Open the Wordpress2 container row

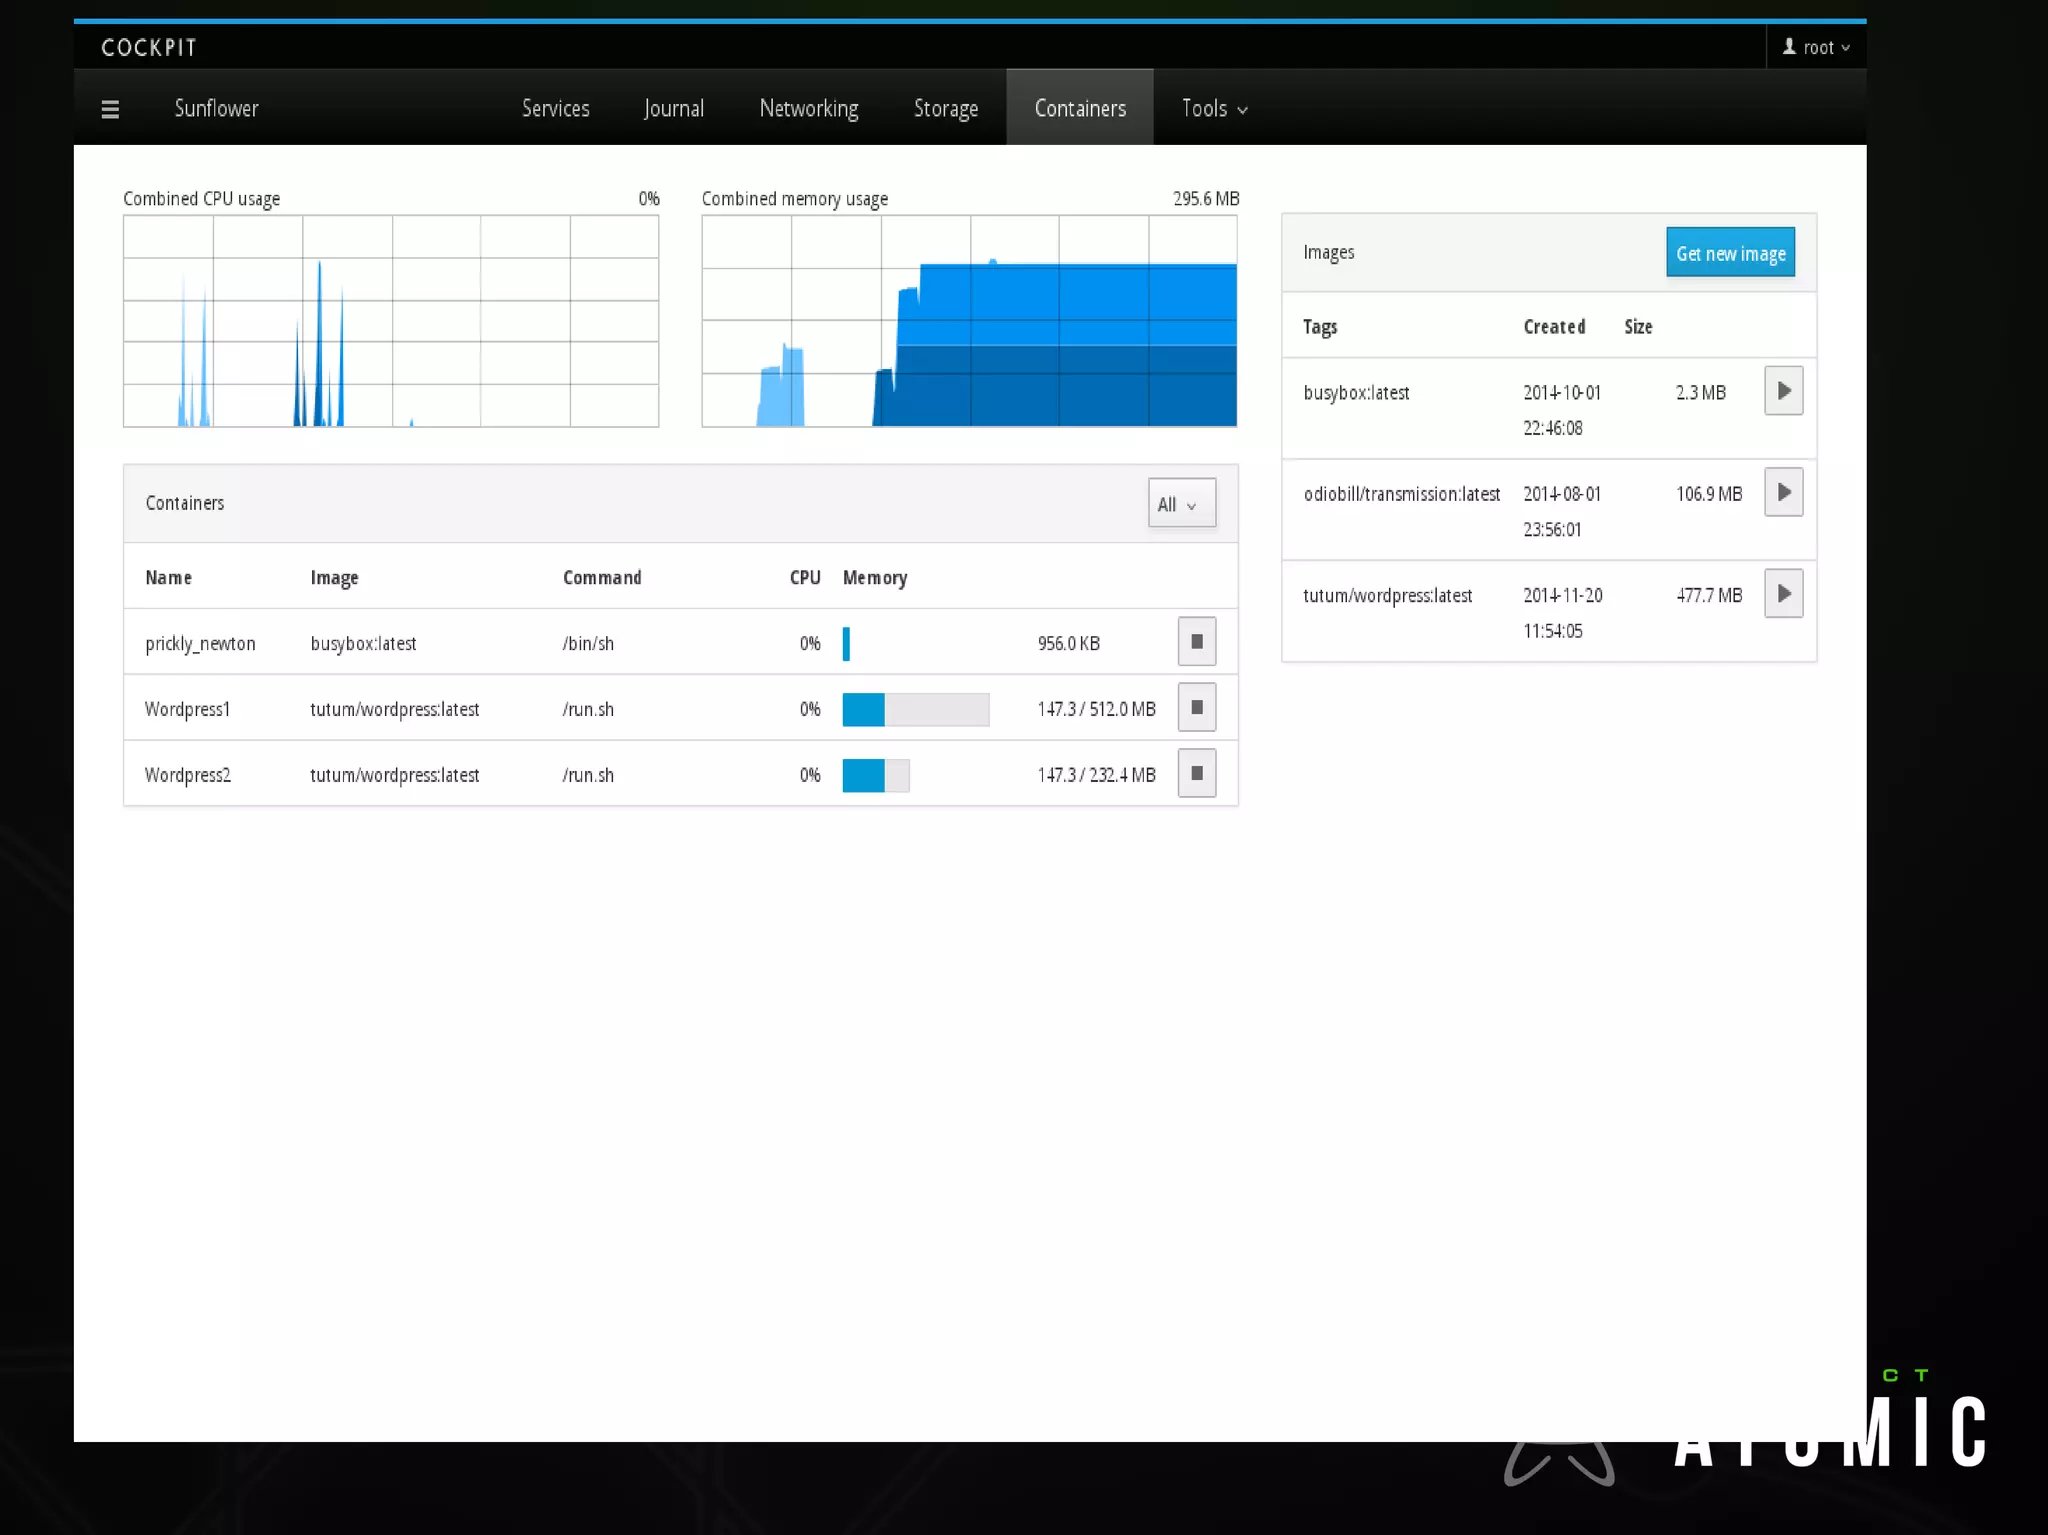(x=188, y=775)
